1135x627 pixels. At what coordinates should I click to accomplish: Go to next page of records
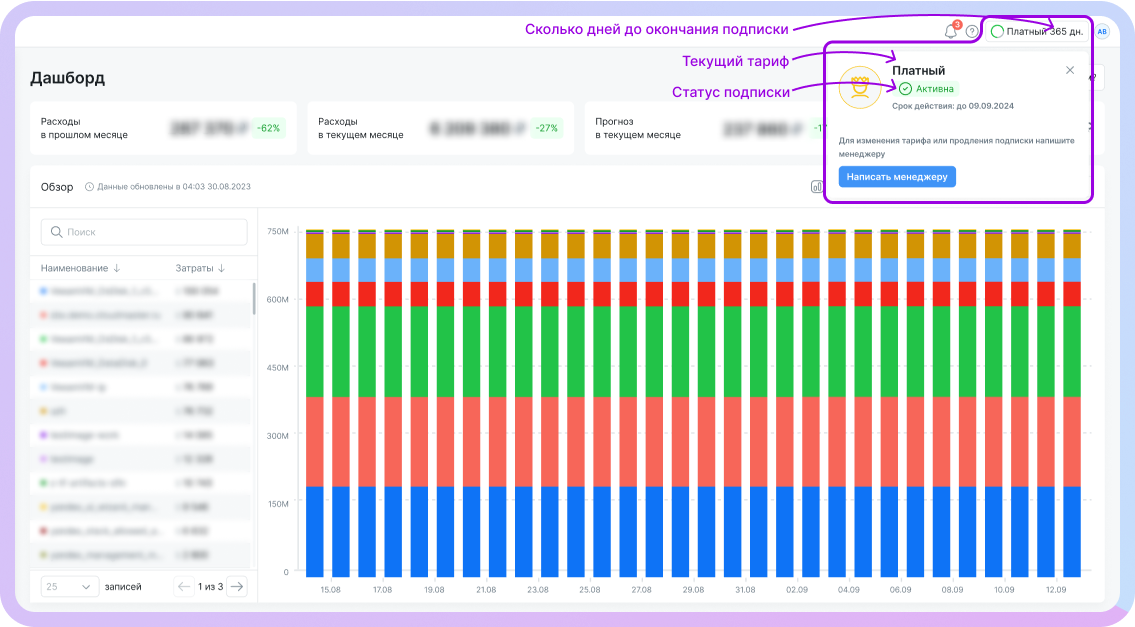236,587
